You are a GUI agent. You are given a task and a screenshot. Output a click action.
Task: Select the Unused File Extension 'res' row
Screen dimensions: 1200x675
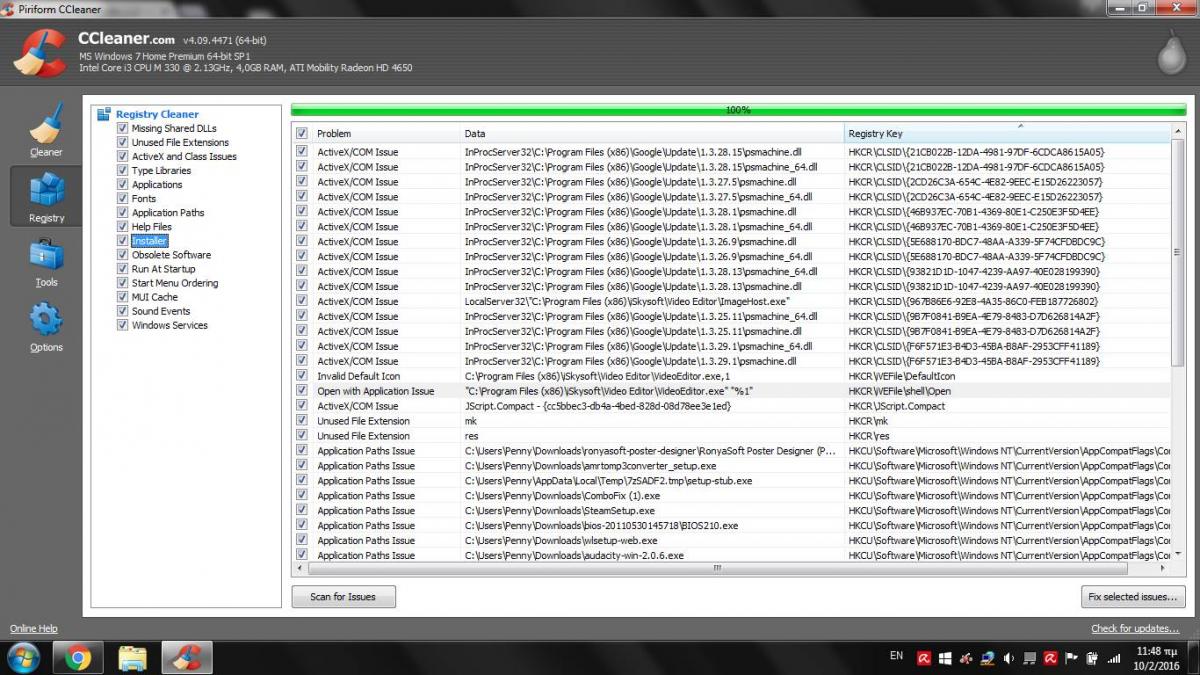point(731,436)
